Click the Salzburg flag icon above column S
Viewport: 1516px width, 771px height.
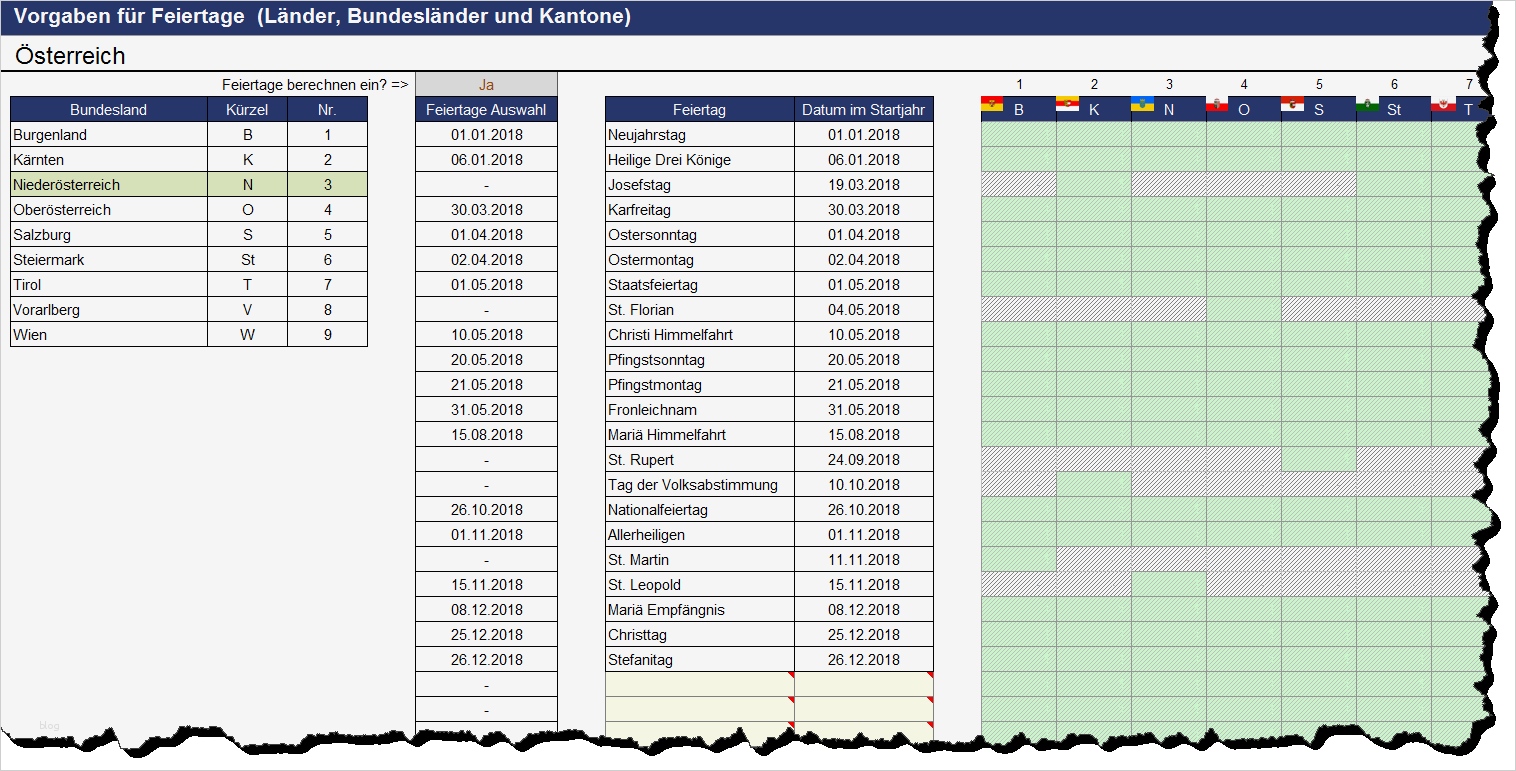[1292, 102]
